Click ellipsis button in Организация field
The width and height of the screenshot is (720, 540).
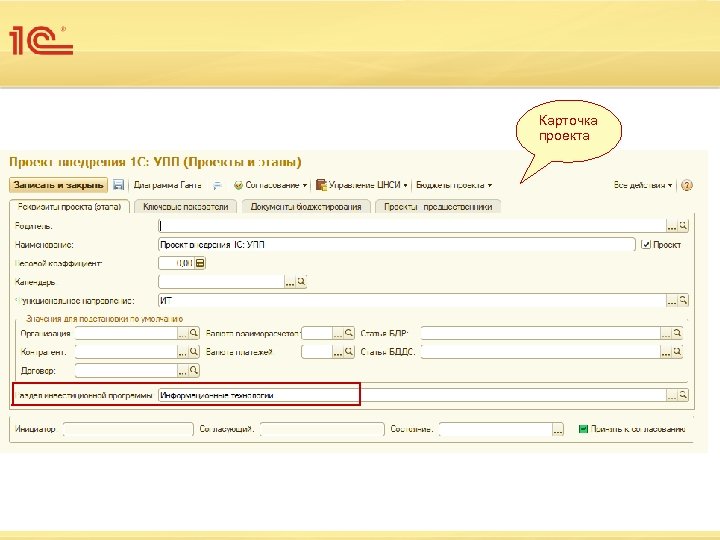tap(183, 333)
